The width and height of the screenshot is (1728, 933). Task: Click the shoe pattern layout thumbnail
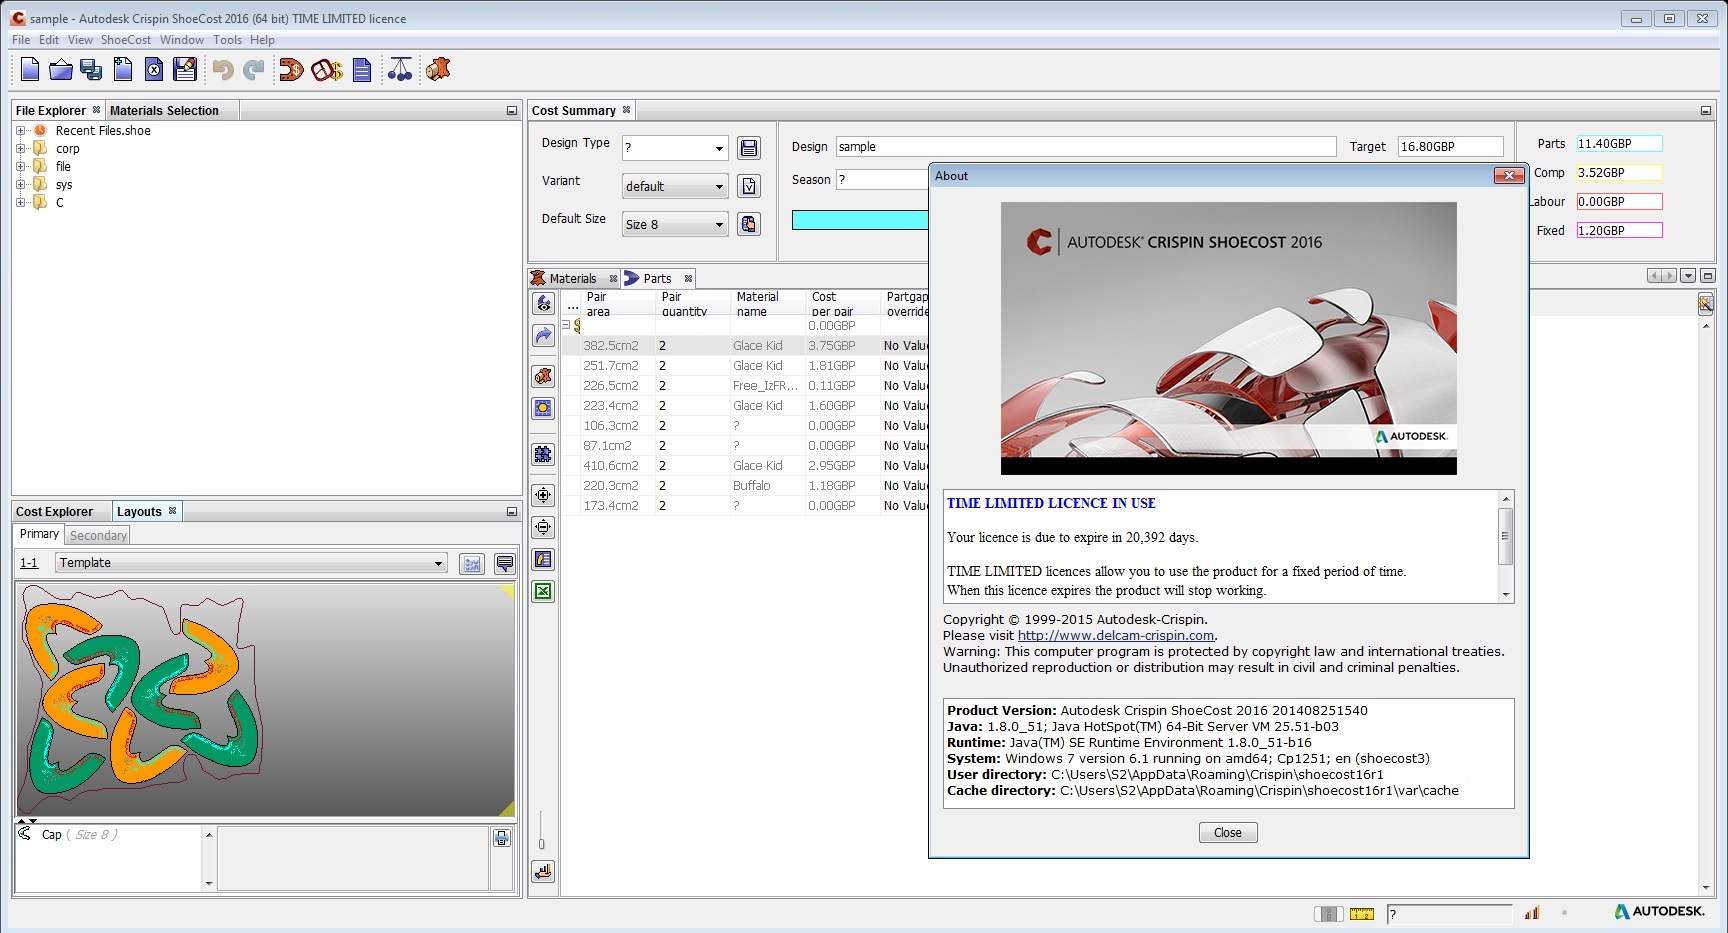point(266,700)
